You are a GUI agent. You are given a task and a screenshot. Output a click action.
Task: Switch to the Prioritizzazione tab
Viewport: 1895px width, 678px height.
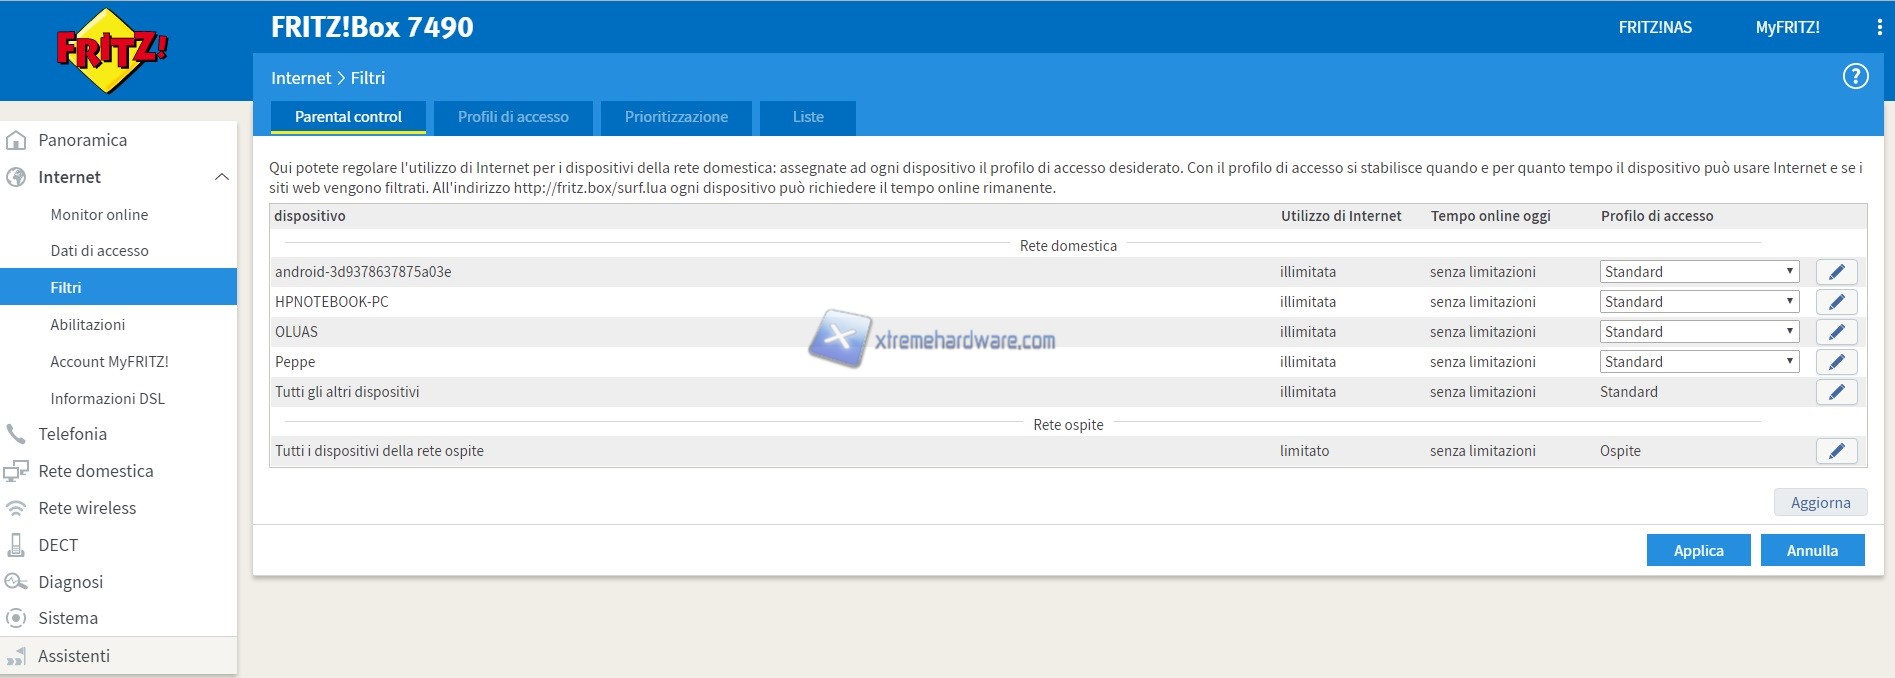point(676,117)
